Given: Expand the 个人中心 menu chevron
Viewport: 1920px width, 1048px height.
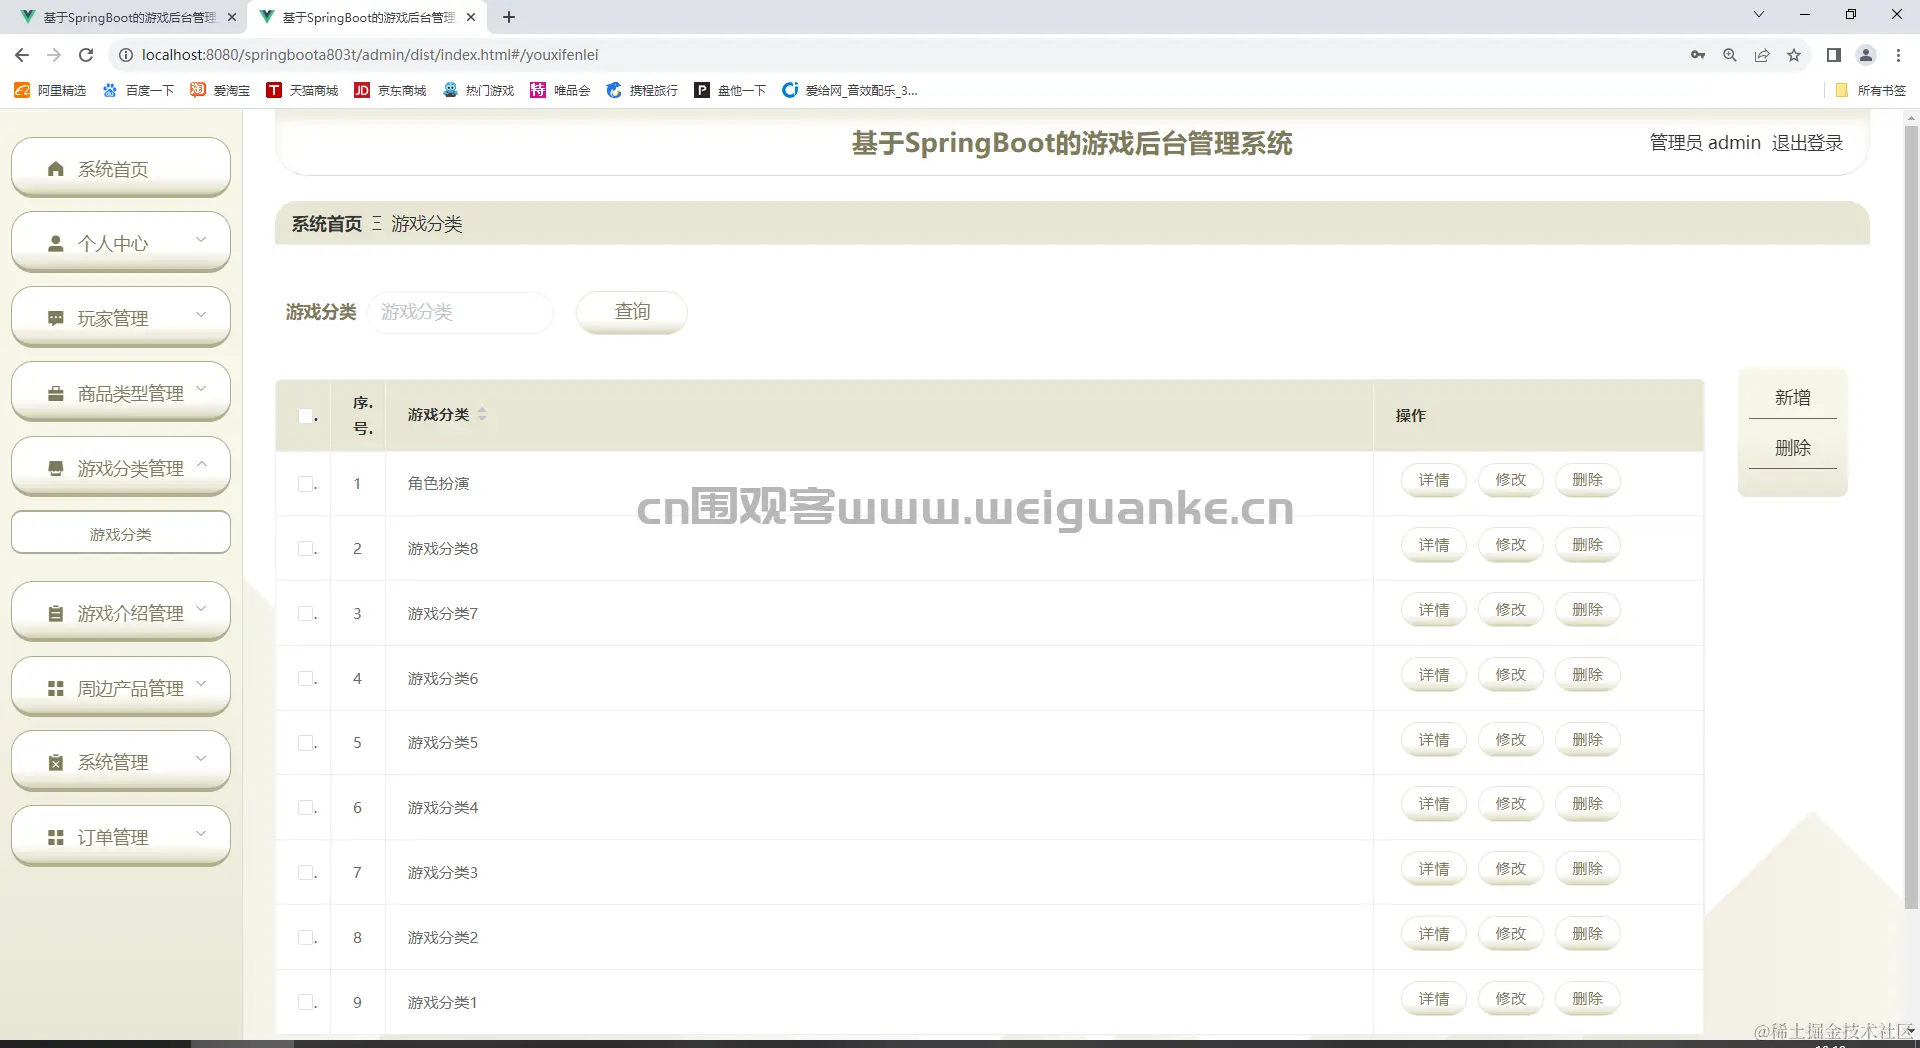Looking at the screenshot, I should [201, 240].
